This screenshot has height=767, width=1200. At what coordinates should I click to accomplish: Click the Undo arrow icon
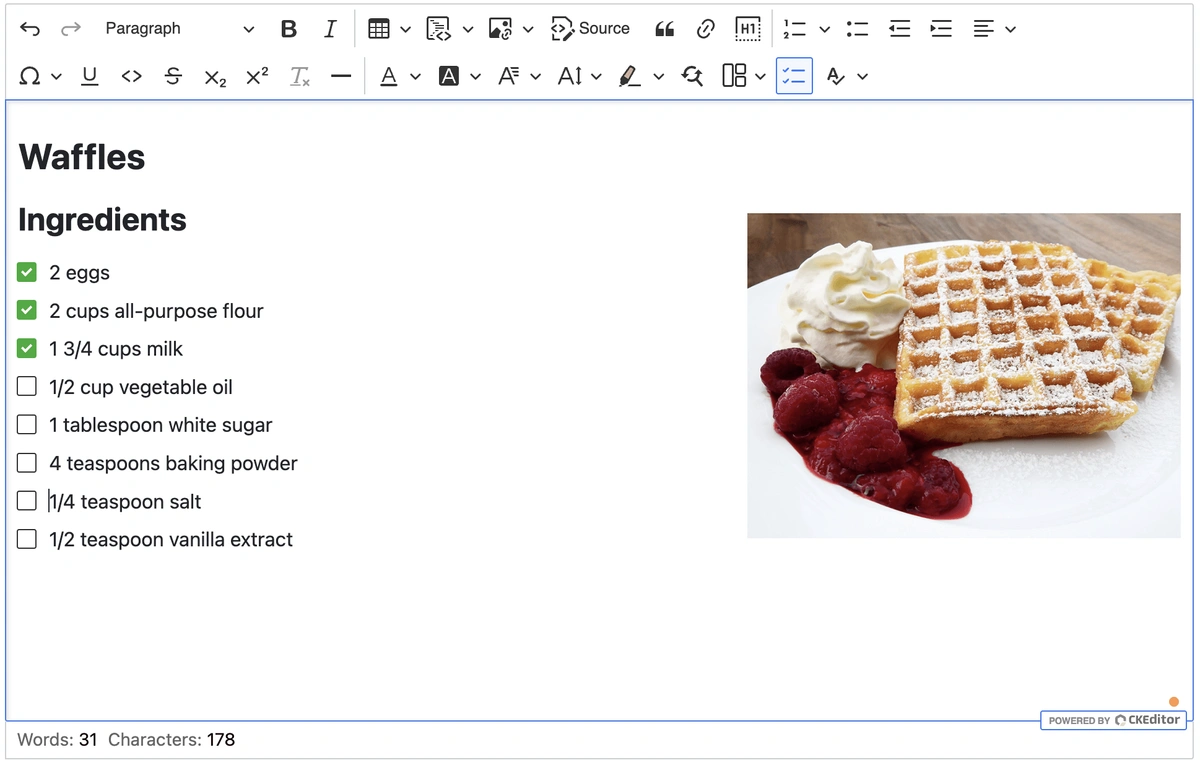click(x=30, y=29)
